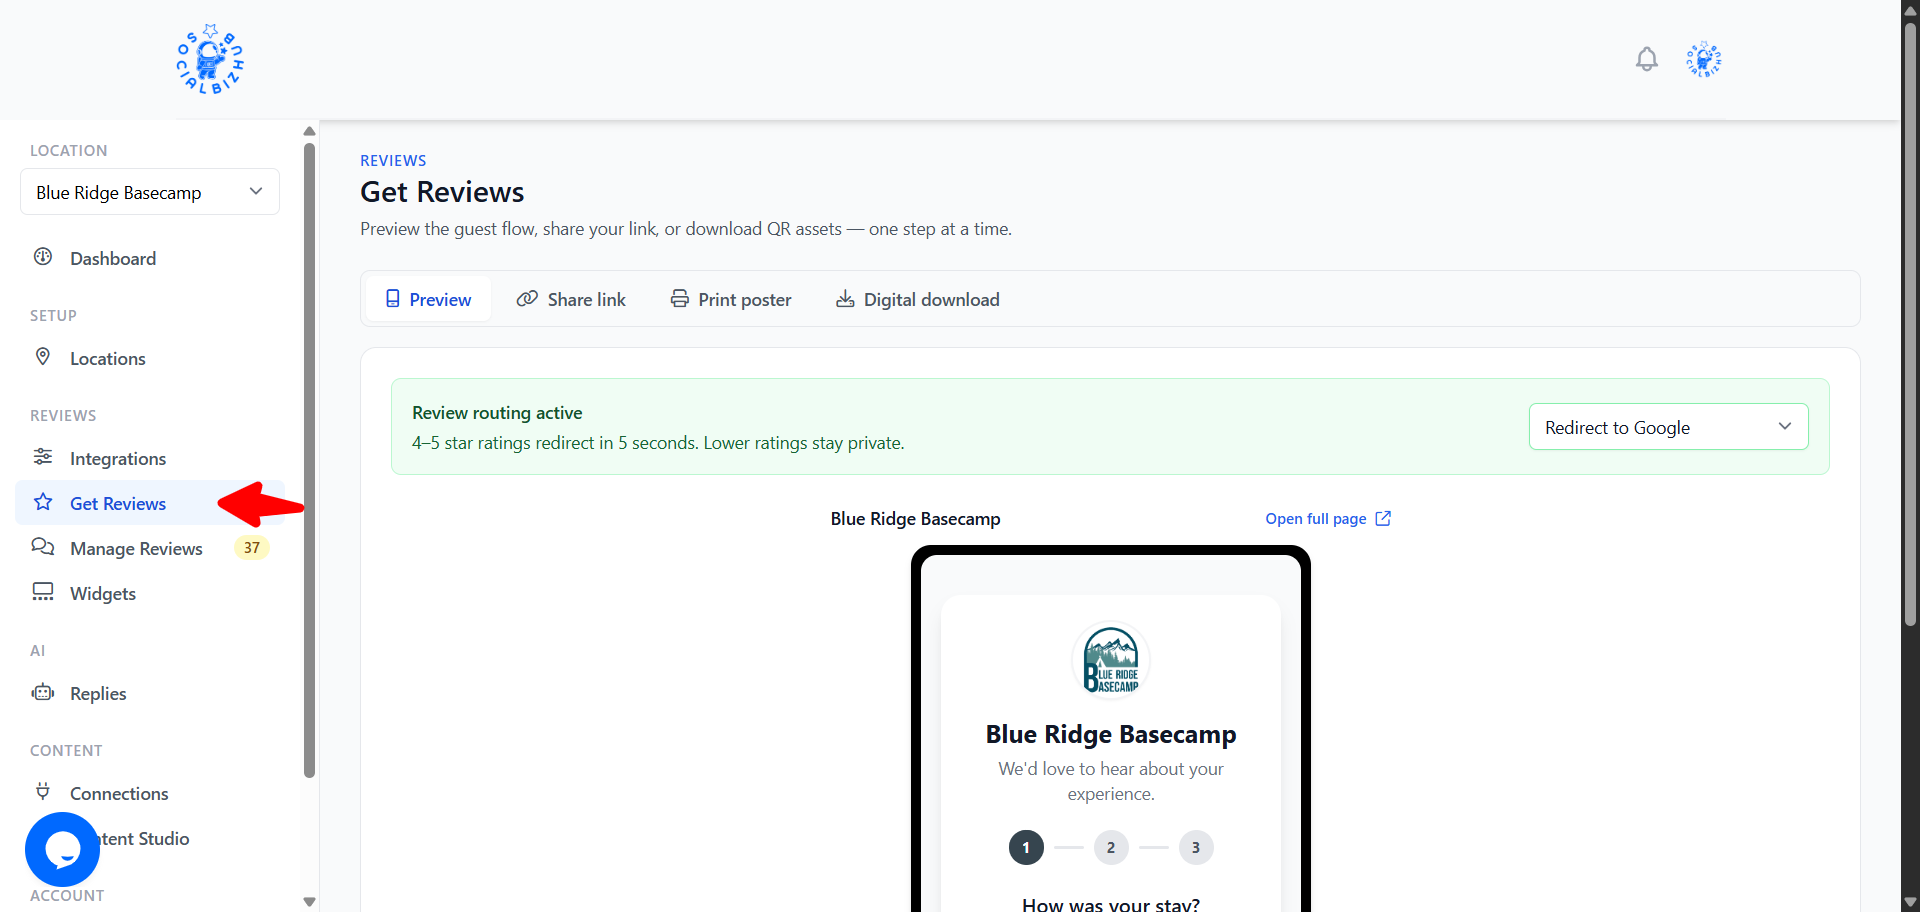
Task: Click the Get Reviews star icon
Action: point(43,502)
